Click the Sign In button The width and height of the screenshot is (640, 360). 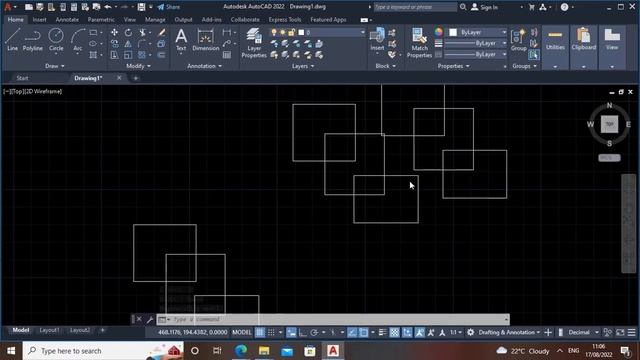tap(484, 7)
